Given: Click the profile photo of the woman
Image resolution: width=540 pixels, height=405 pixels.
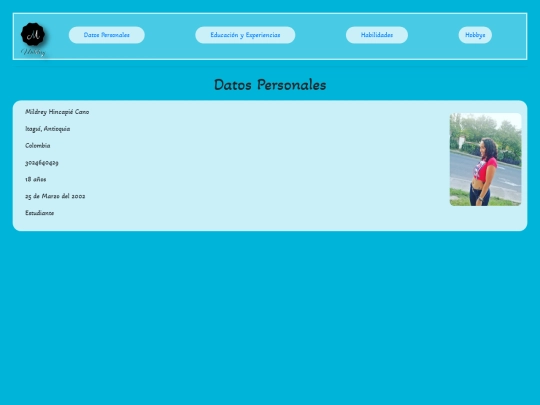Looking at the screenshot, I should (x=486, y=159).
